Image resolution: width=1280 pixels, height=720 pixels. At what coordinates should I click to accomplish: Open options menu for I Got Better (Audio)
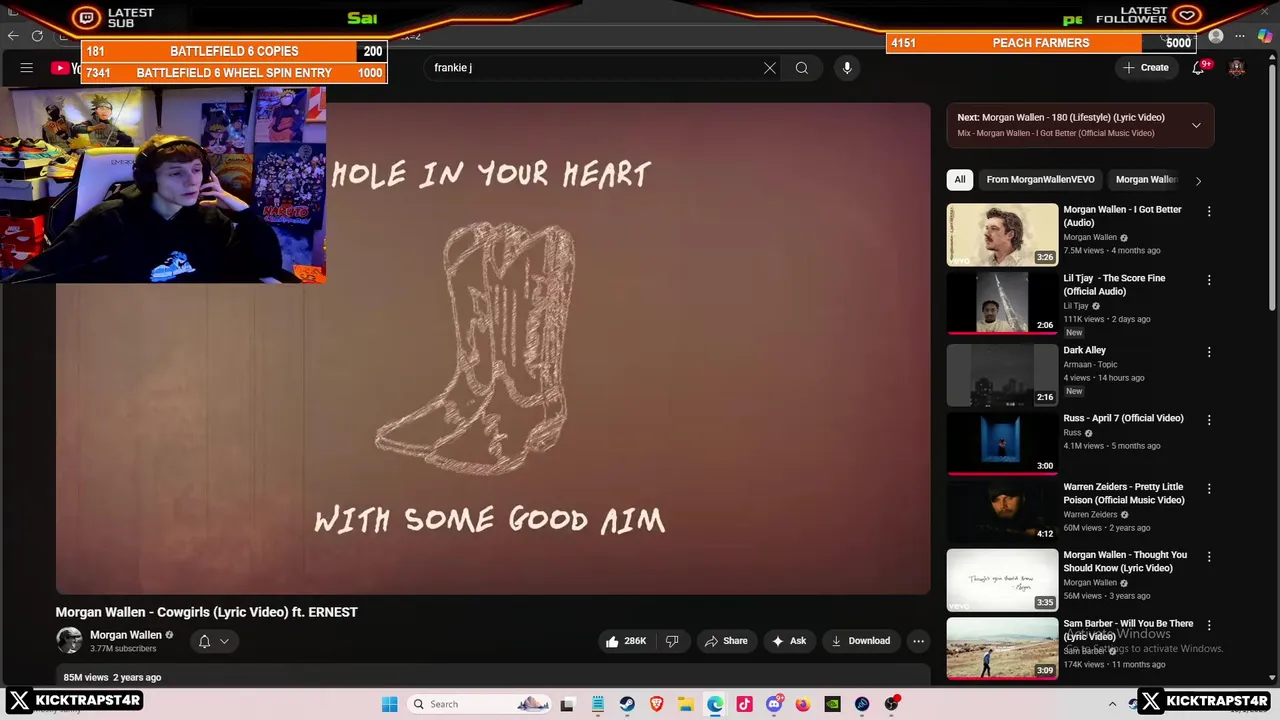1209,211
